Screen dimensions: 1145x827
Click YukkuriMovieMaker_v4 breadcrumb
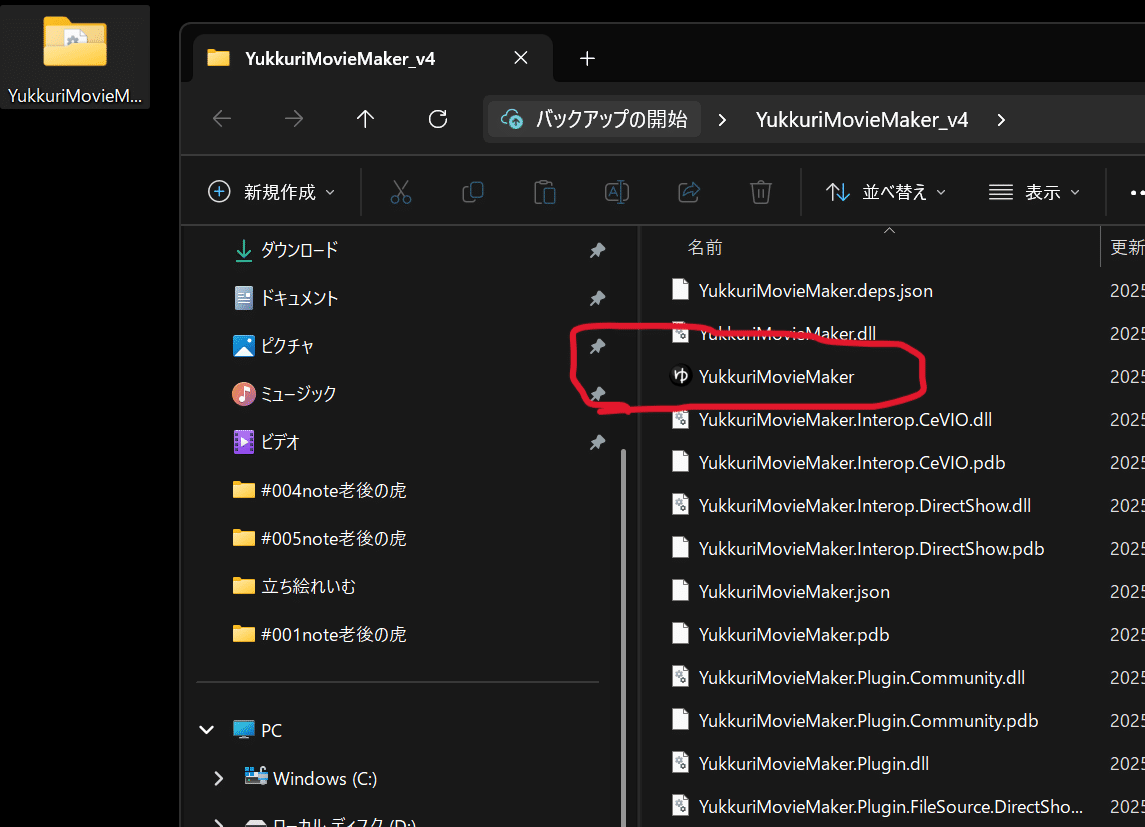point(862,120)
